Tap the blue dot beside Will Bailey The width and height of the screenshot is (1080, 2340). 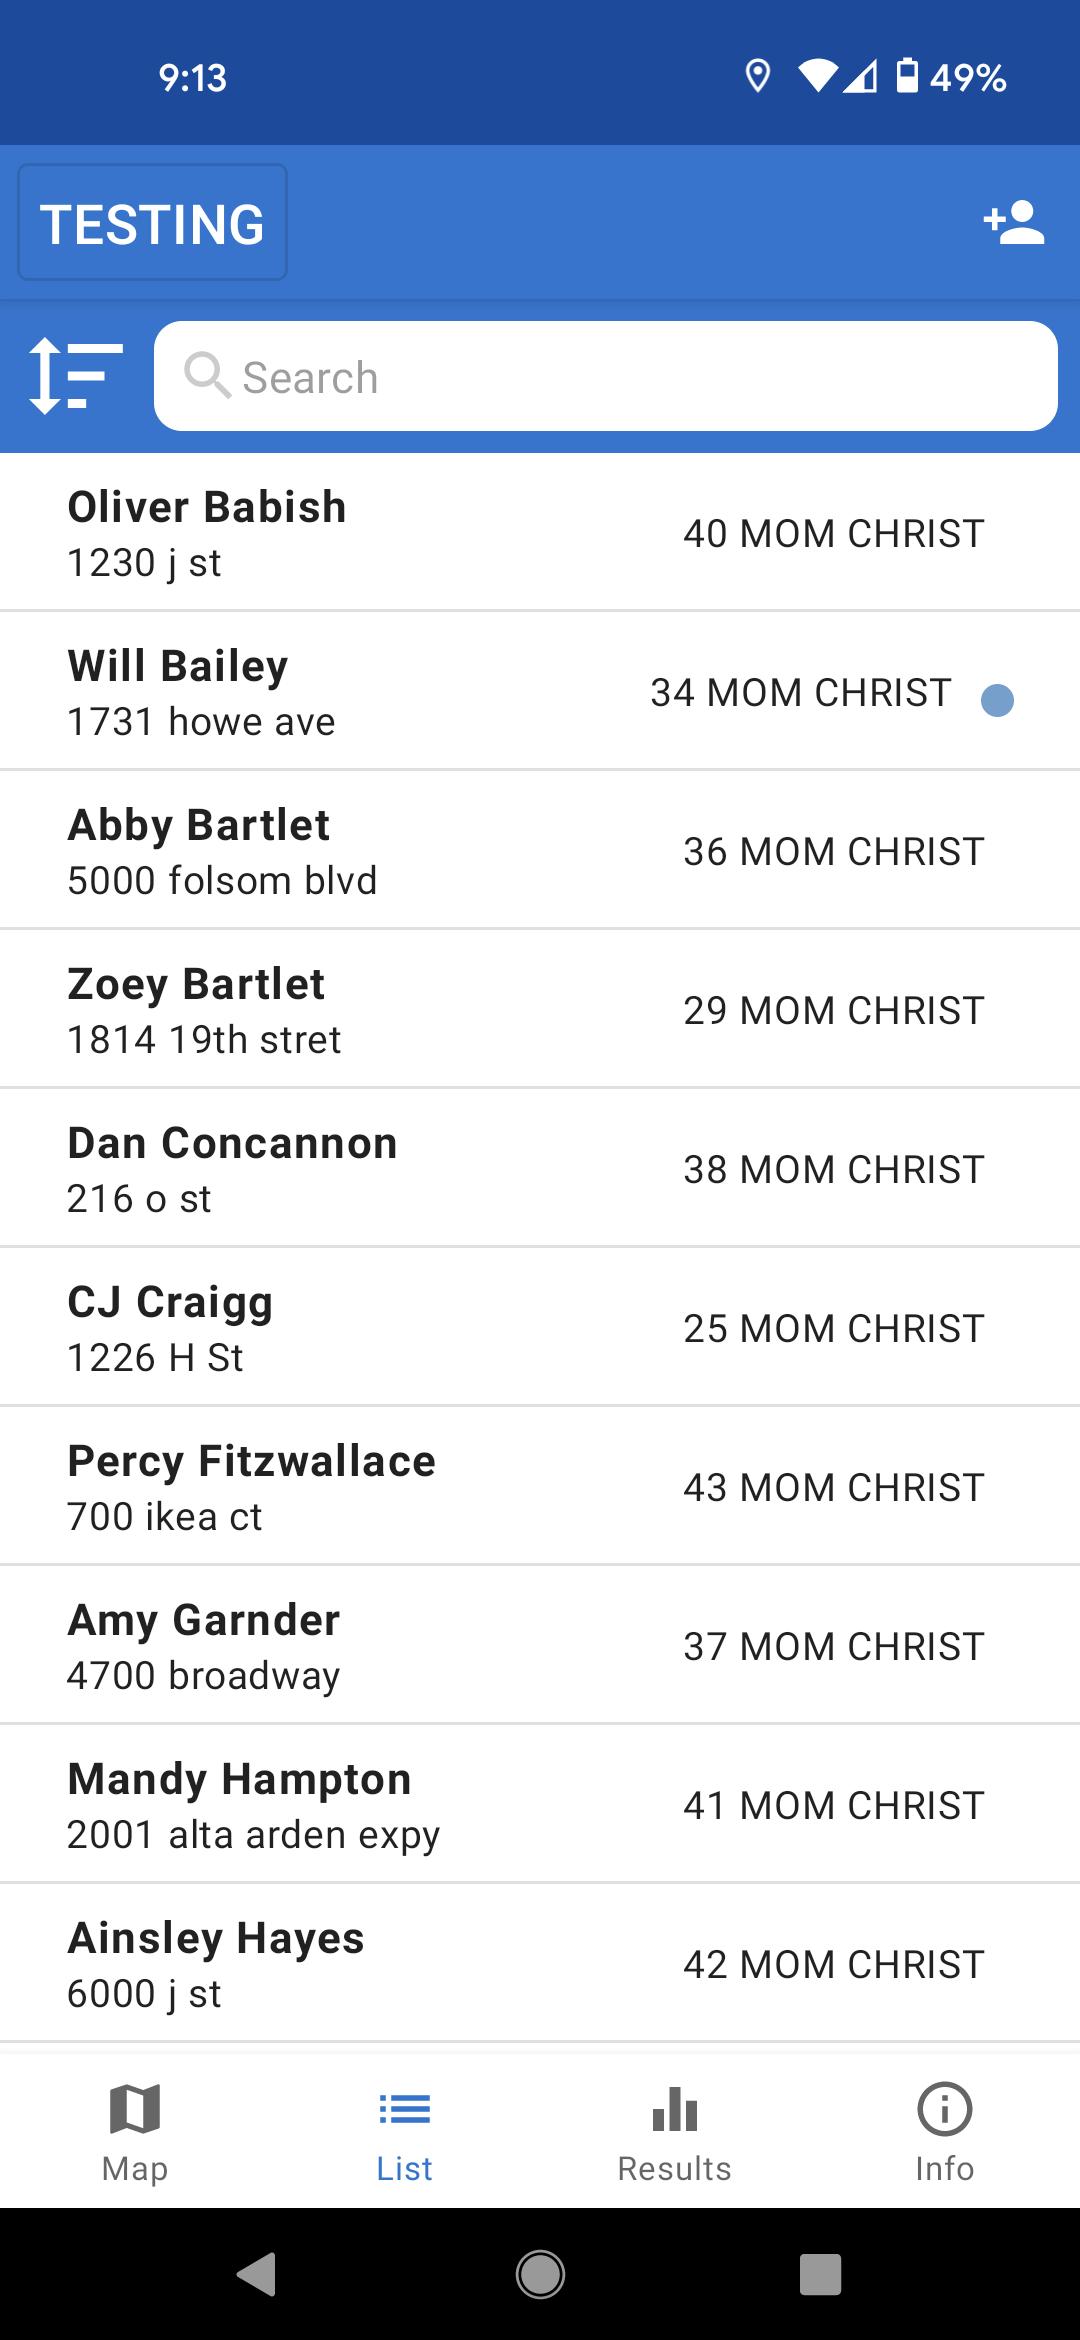point(997,700)
